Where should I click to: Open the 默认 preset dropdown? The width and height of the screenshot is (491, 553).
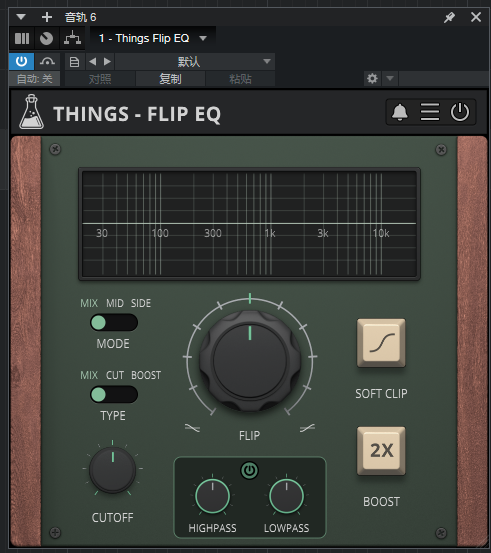point(195,62)
